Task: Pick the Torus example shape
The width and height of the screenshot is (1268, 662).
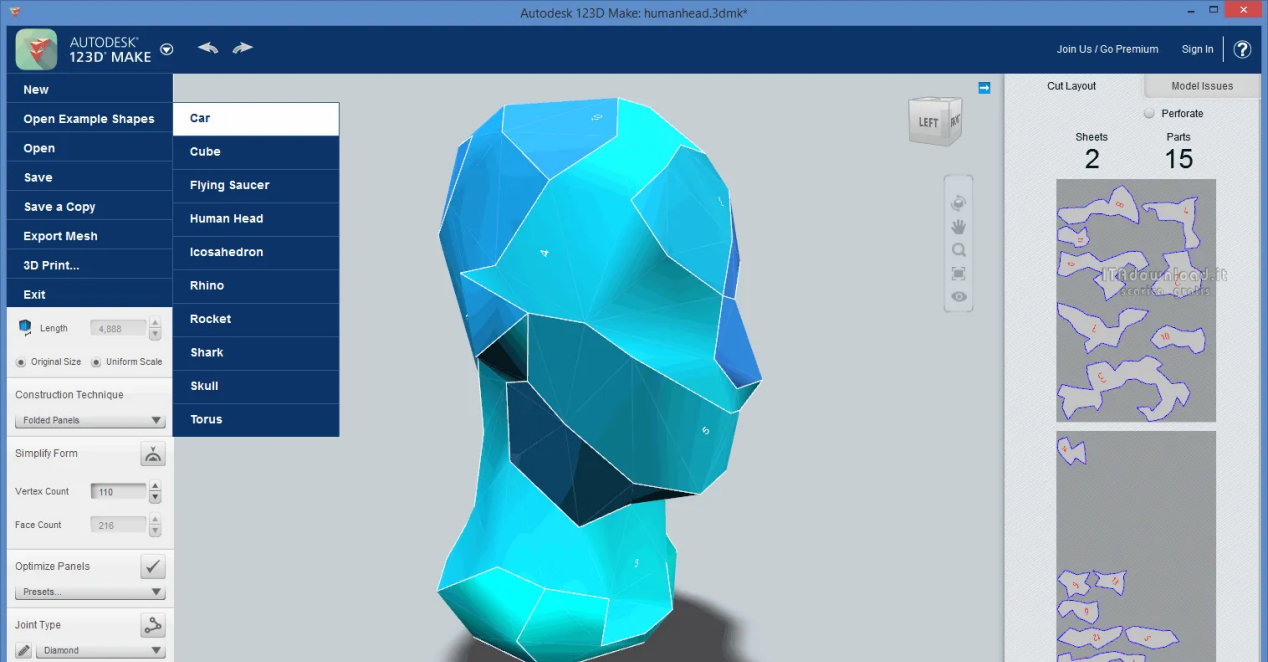Action: tap(256, 420)
